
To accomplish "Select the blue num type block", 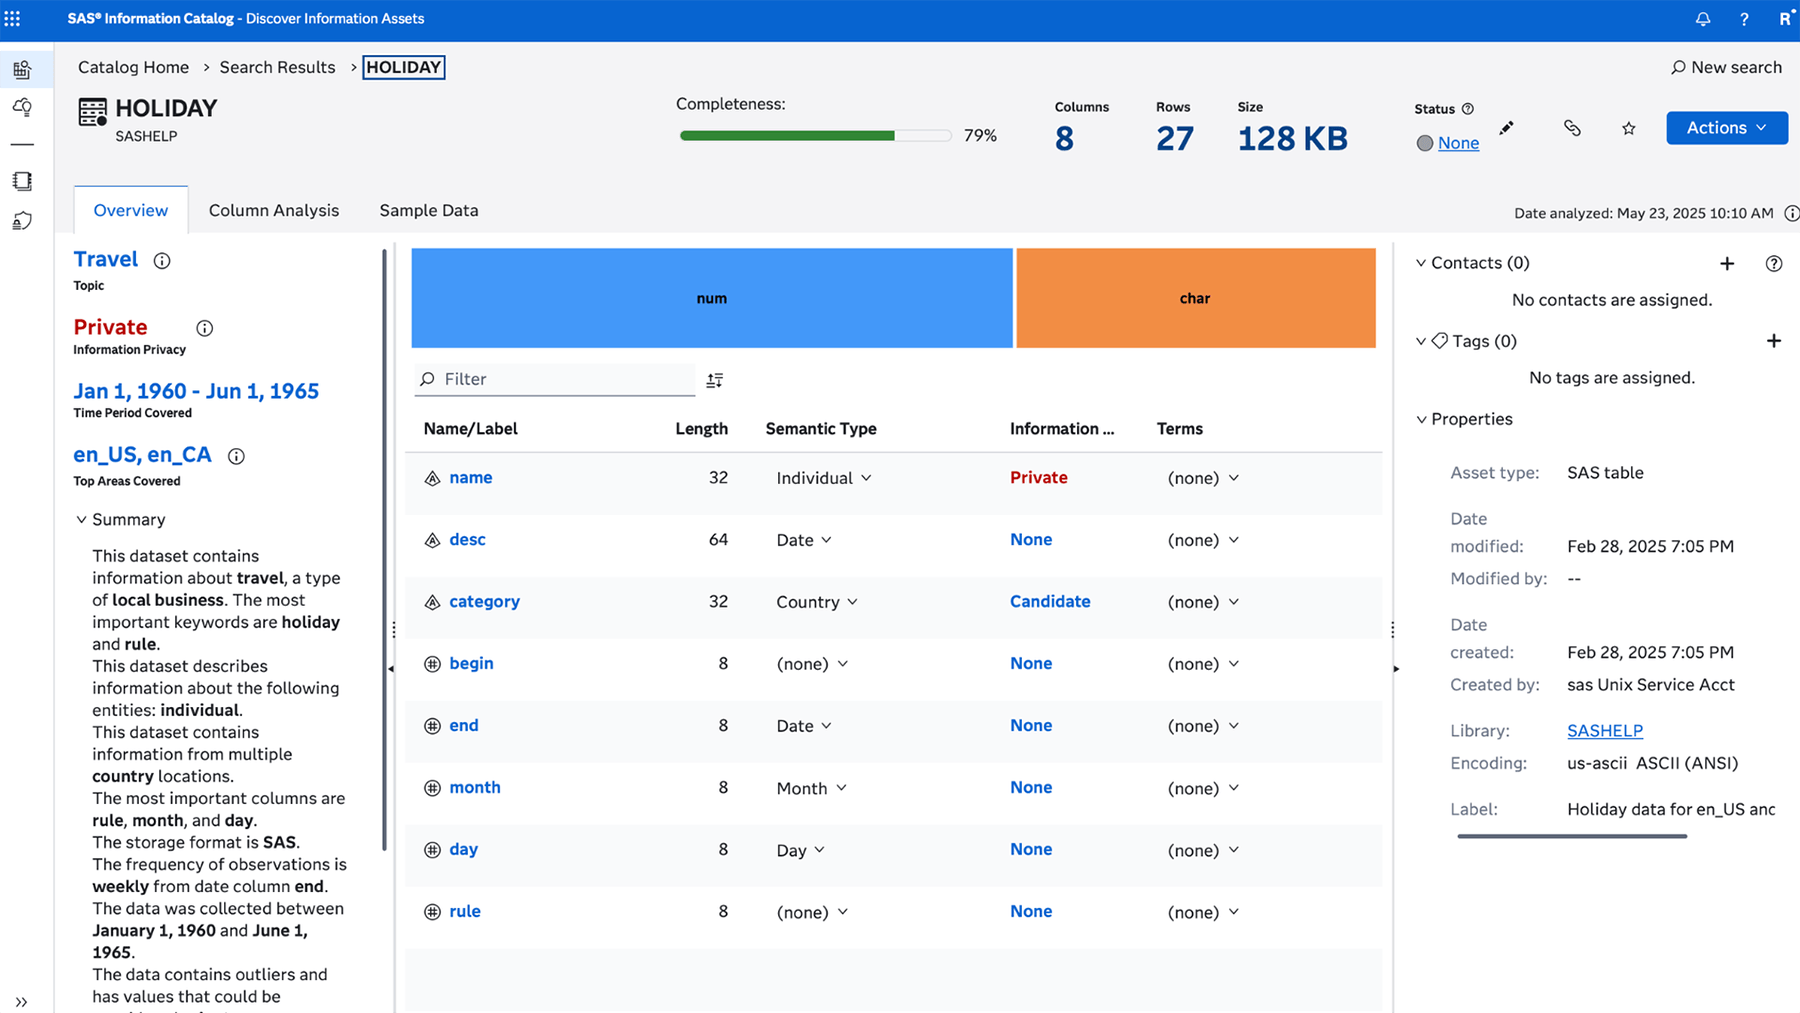I will 712,298.
